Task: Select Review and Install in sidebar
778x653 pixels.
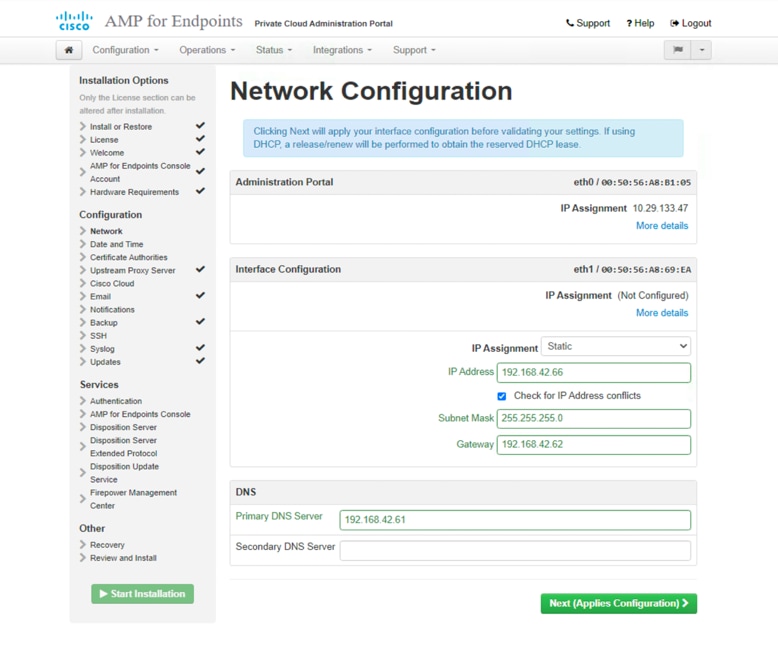Action: click(123, 558)
